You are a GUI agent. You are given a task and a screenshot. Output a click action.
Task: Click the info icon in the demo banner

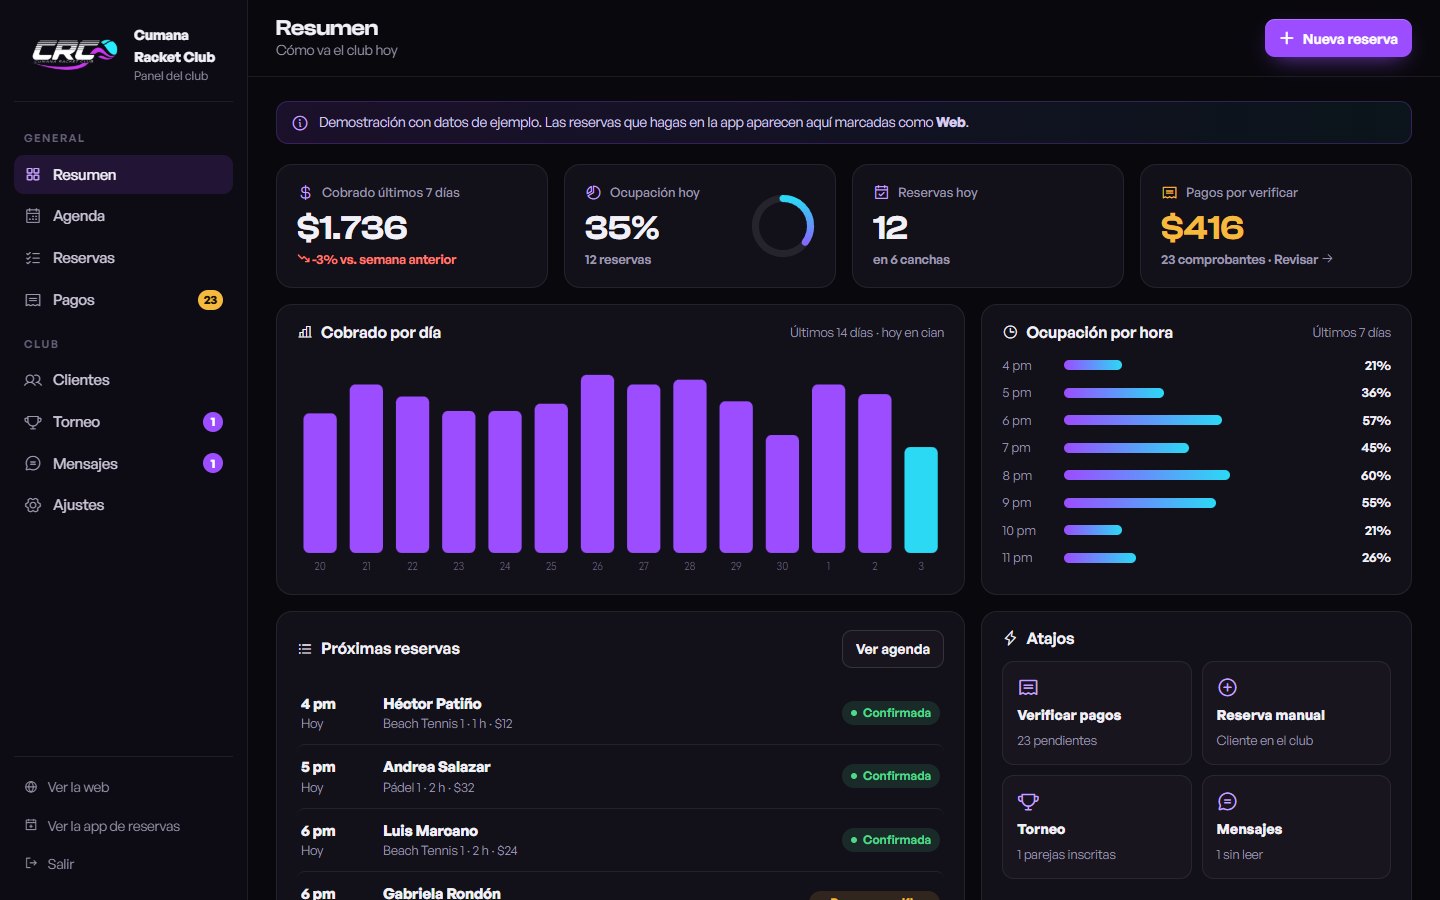[300, 123]
